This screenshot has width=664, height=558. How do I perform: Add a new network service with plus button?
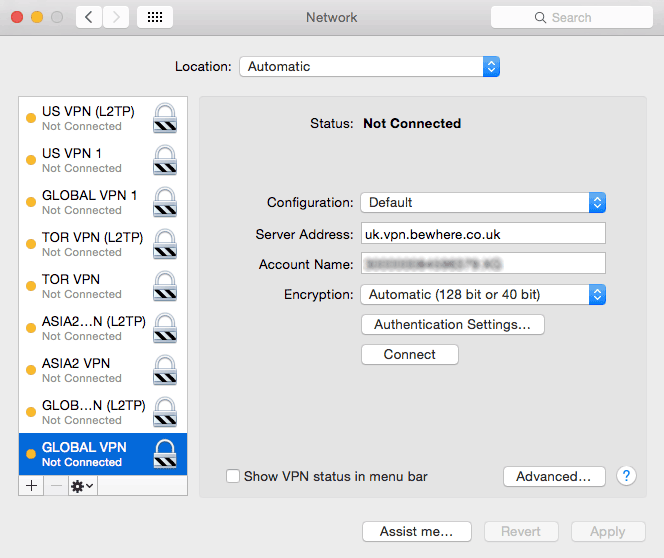31,486
